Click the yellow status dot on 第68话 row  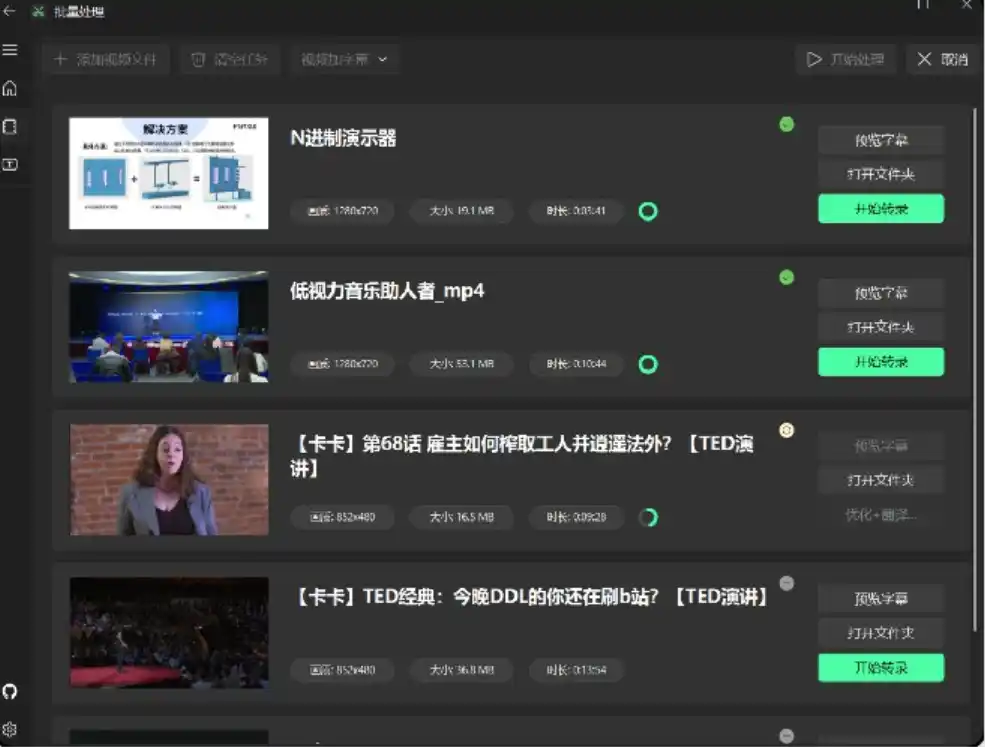[x=786, y=430]
